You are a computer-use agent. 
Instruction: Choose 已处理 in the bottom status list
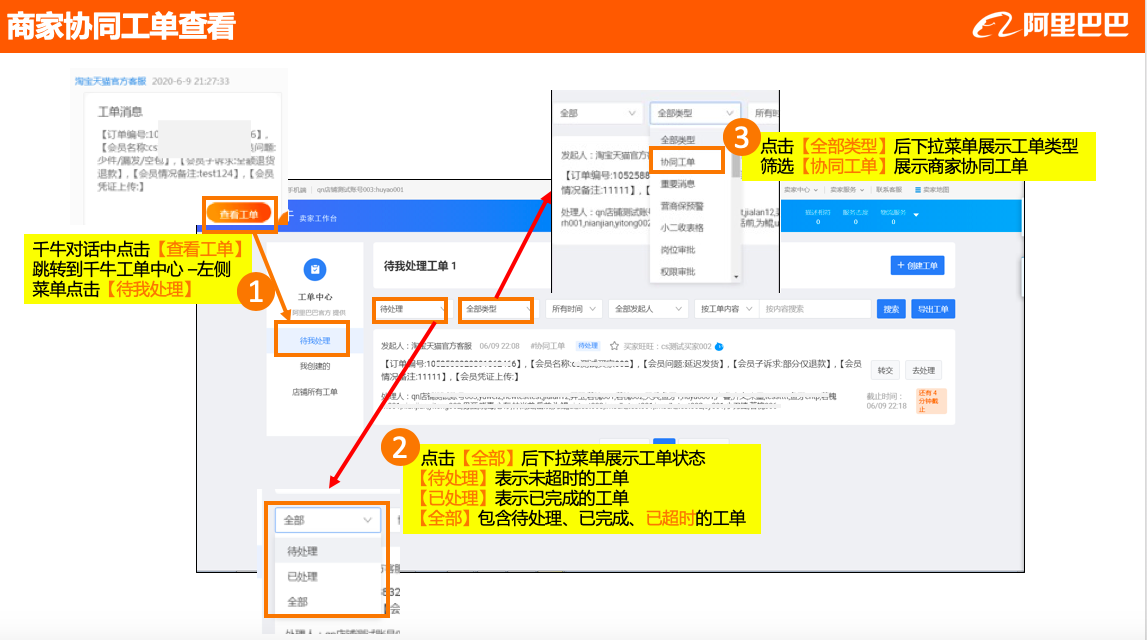pos(302,576)
